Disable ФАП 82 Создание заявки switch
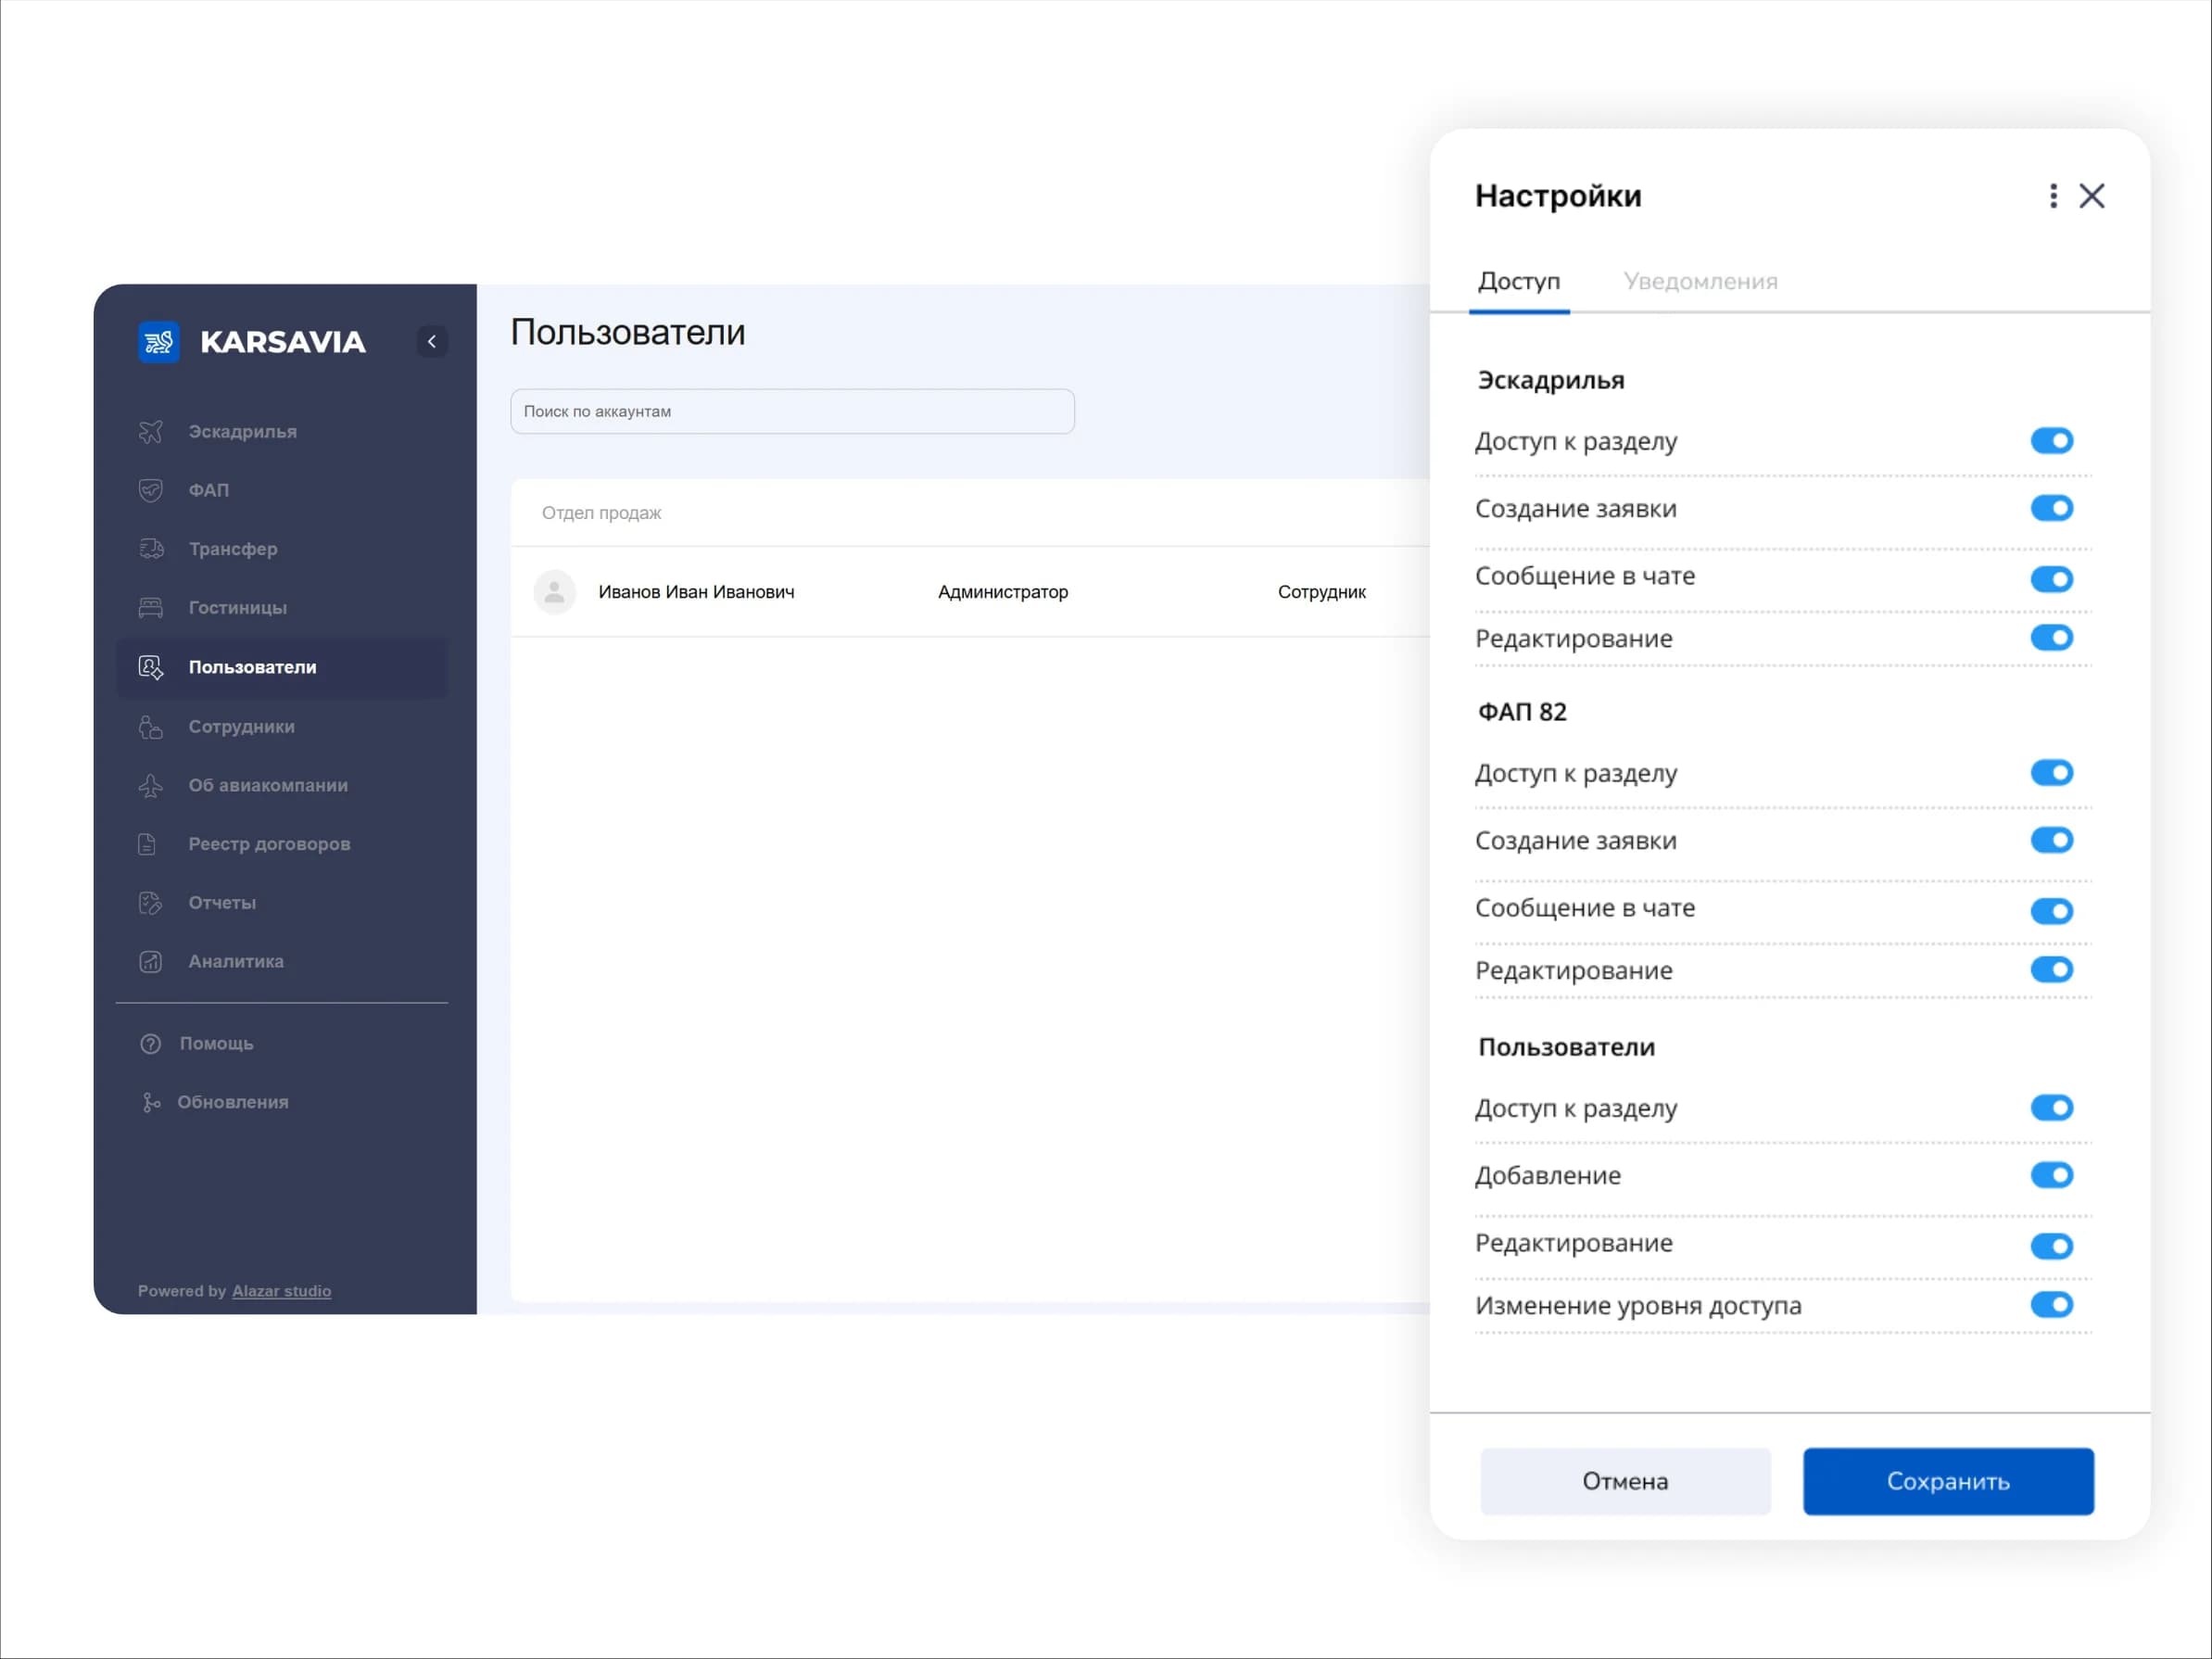Screen dimensions: 2212x1659 coord(2051,840)
